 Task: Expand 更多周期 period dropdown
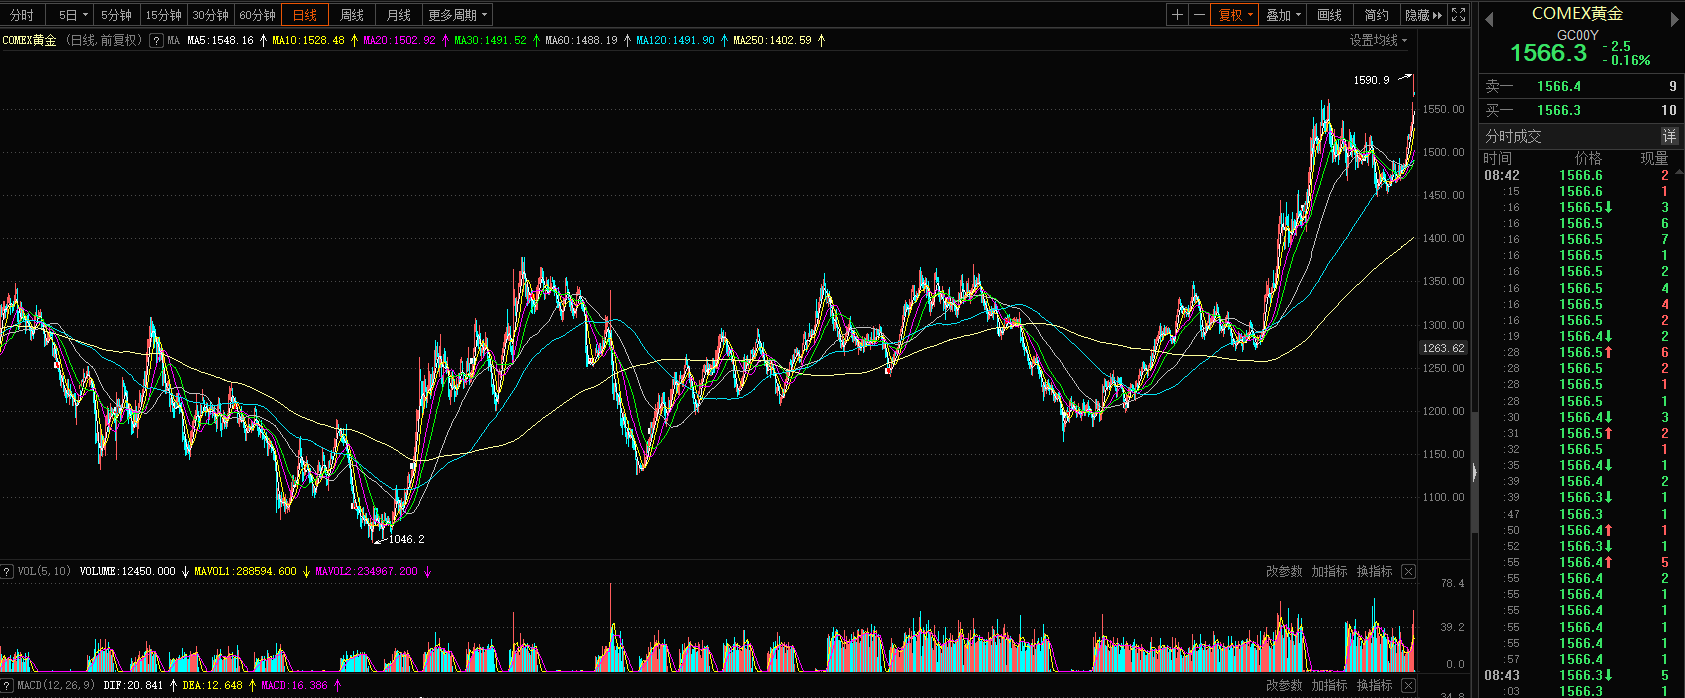458,15
